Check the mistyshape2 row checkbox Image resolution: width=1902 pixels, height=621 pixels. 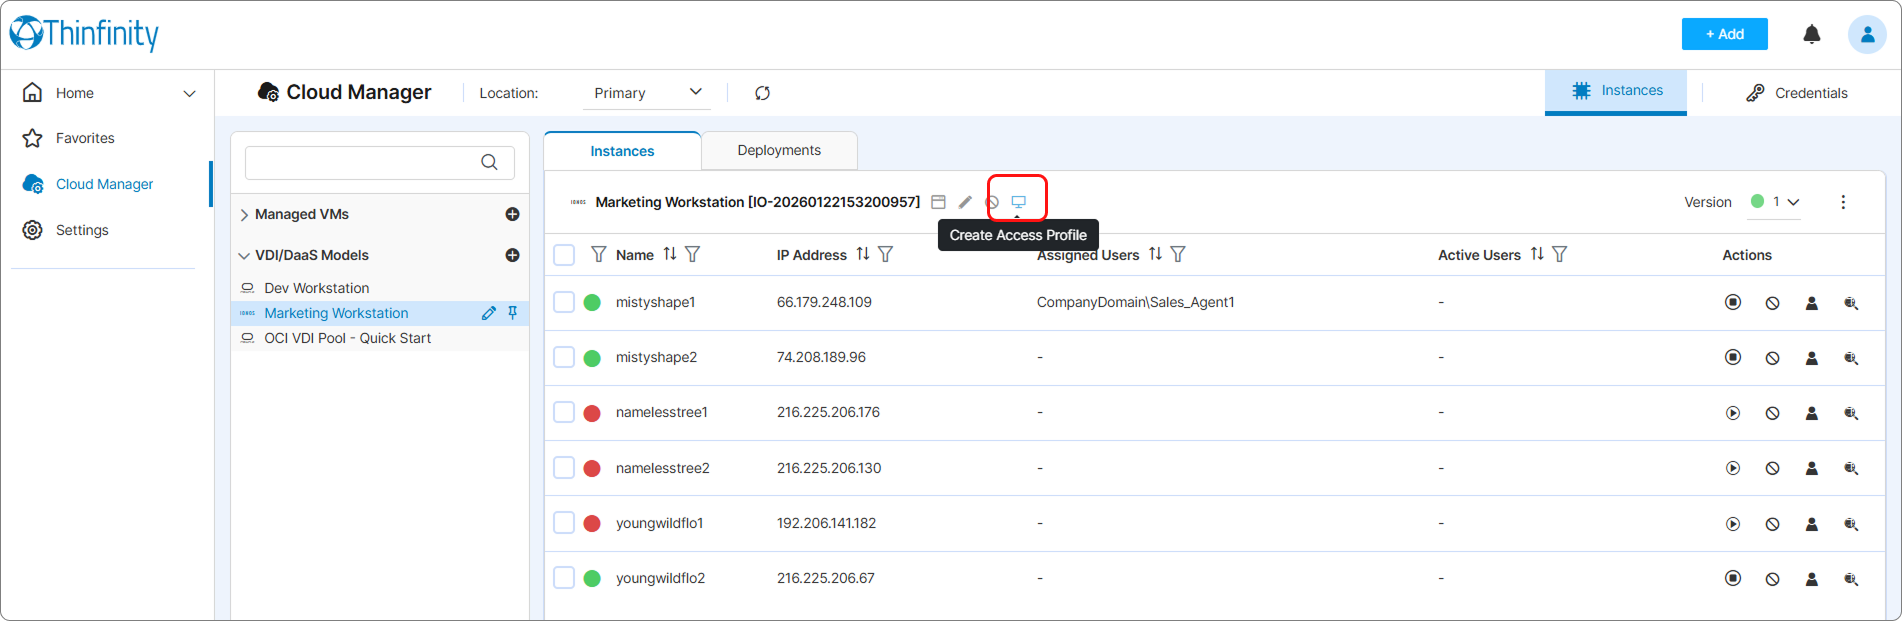(564, 357)
